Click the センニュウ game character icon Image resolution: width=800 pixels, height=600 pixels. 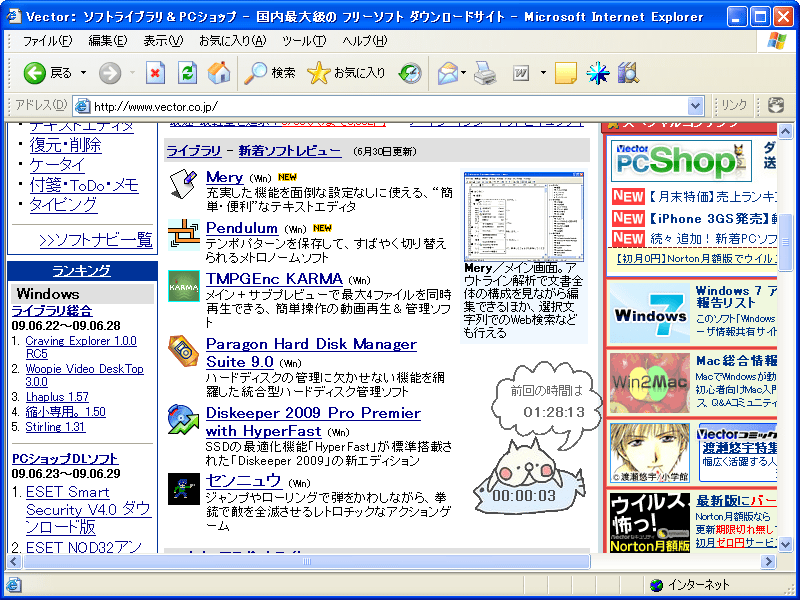coord(184,489)
